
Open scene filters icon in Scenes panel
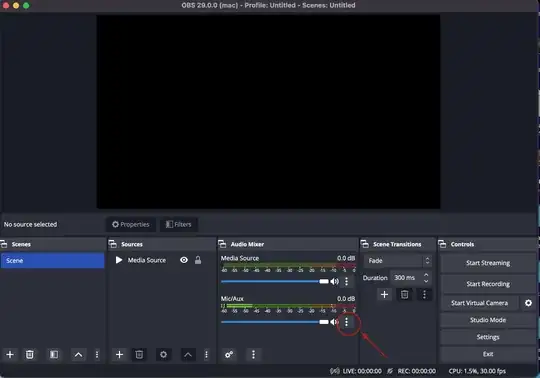54,354
